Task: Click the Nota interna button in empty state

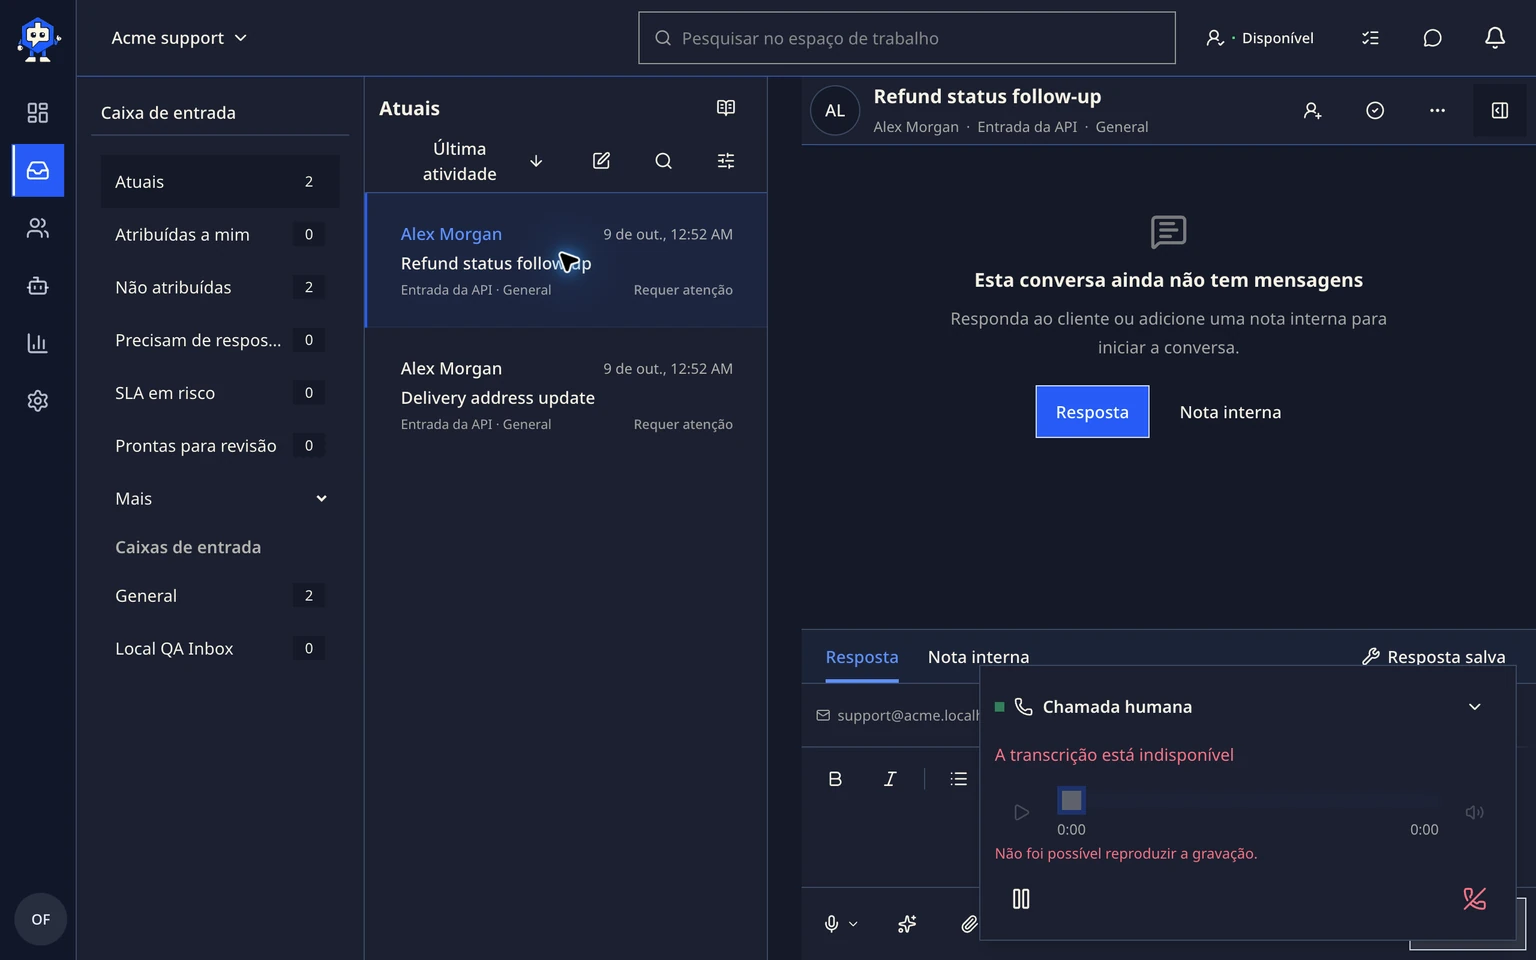Action: click(1230, 412)
